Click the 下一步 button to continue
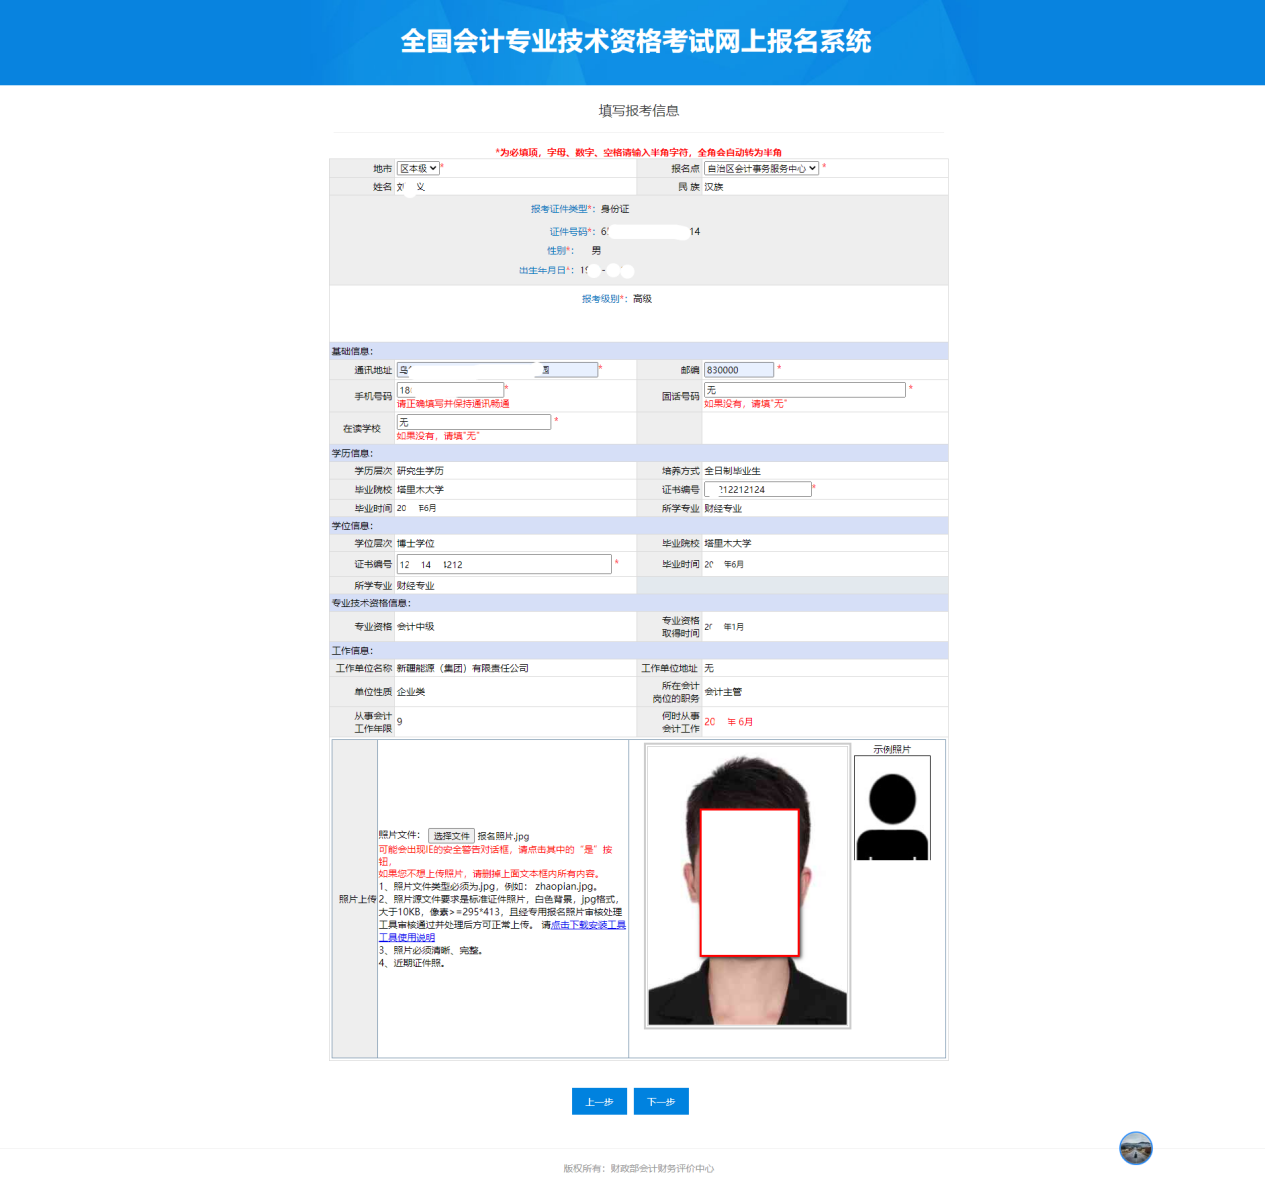 pyautogui.click(x=660, y=1101)
